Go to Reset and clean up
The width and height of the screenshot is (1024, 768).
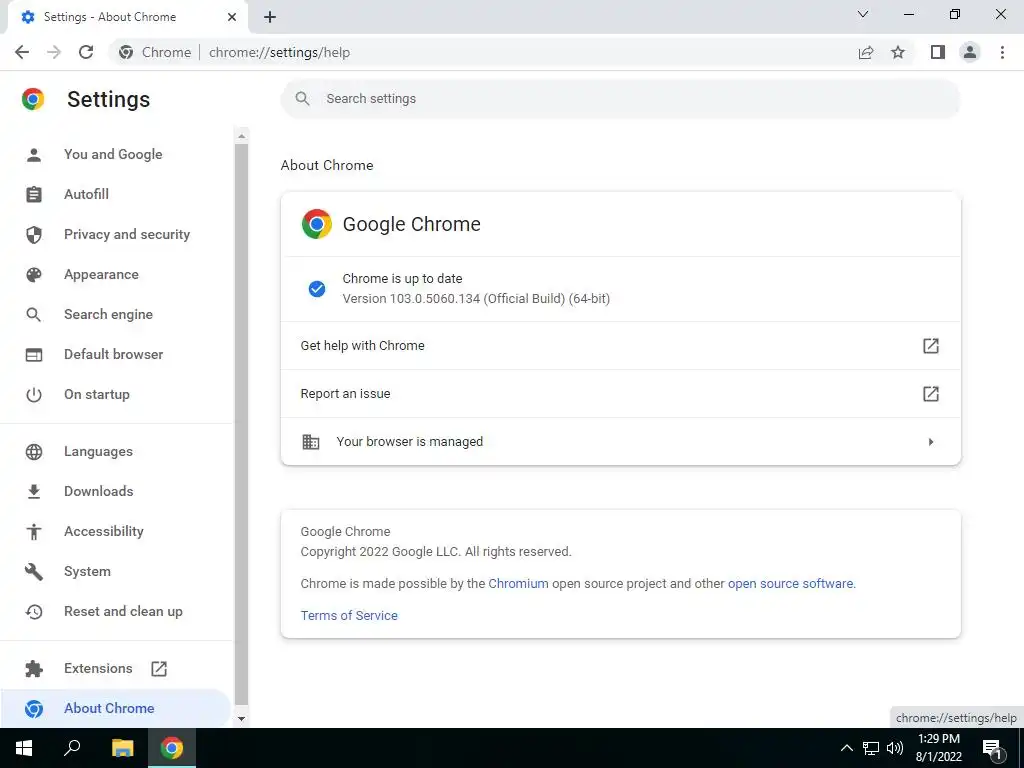pos(123,611)
